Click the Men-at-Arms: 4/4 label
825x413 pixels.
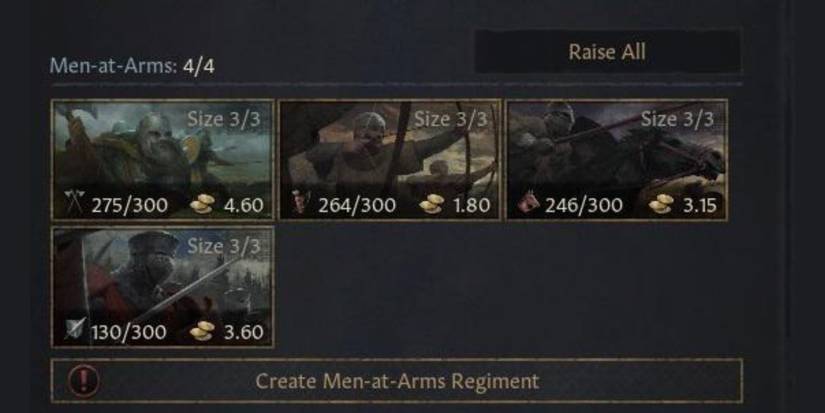tap(133, 67)
